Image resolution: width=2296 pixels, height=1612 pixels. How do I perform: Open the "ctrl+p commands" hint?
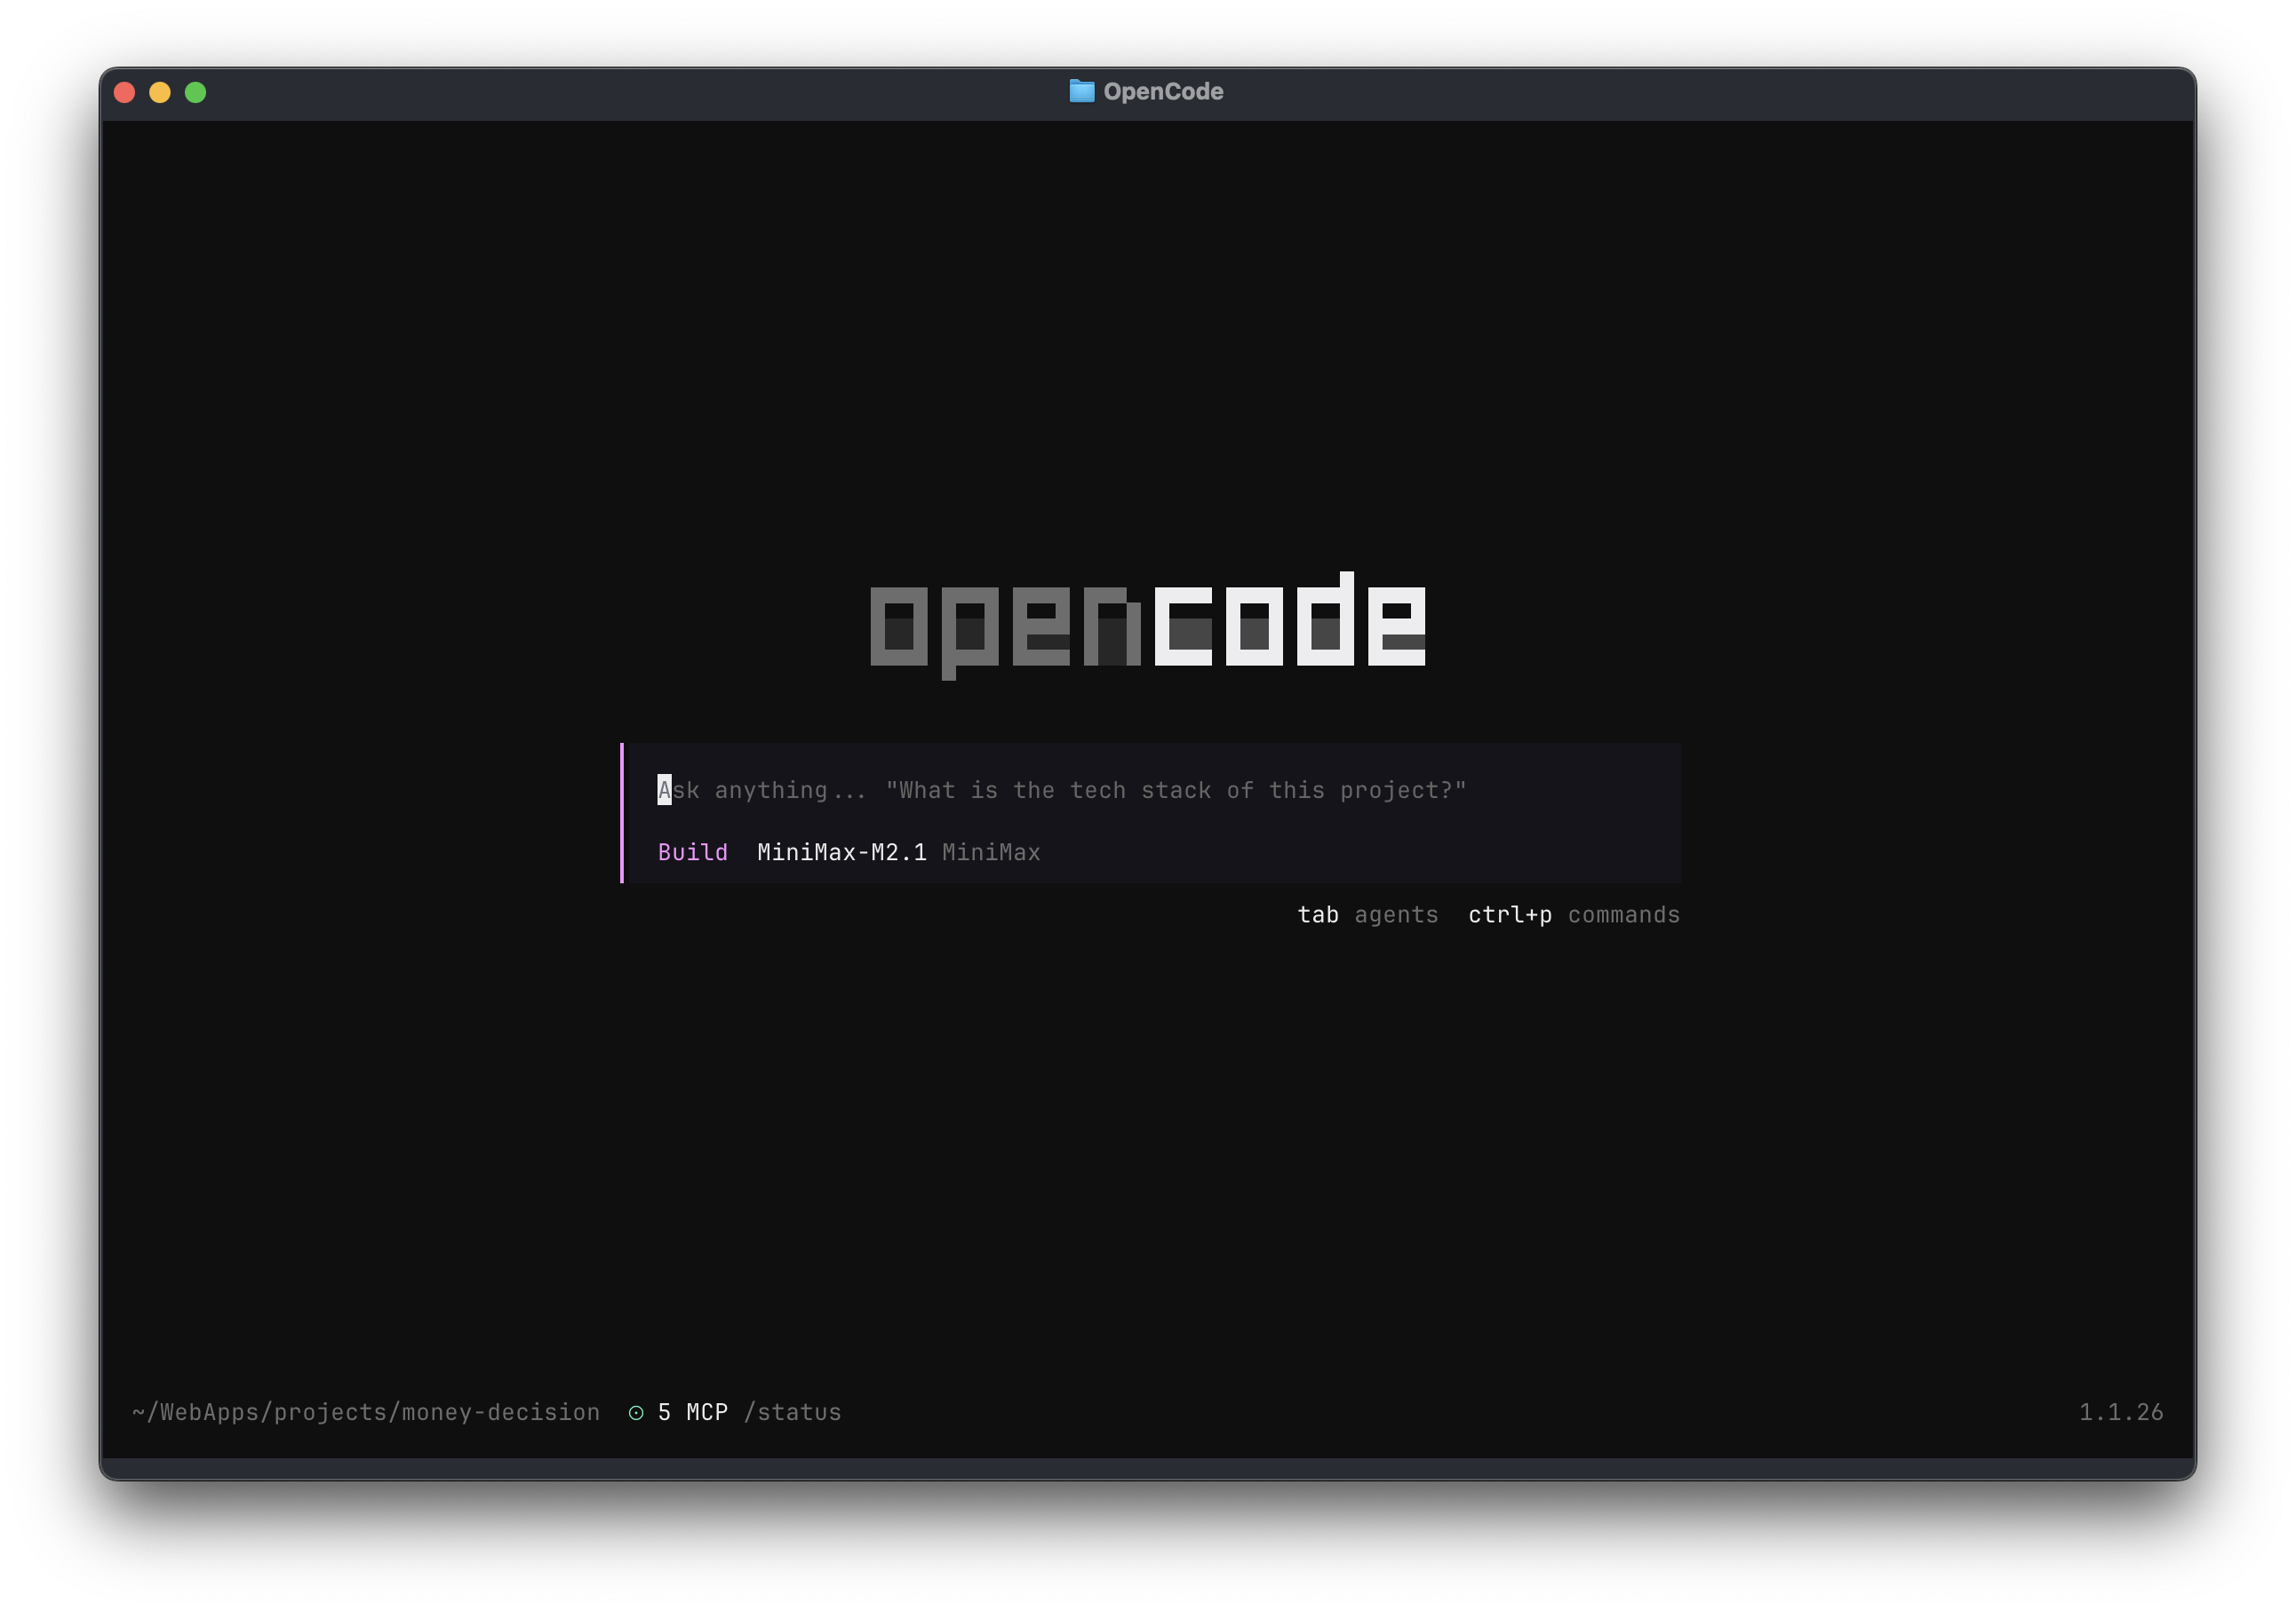click(x=1574, y=915)
